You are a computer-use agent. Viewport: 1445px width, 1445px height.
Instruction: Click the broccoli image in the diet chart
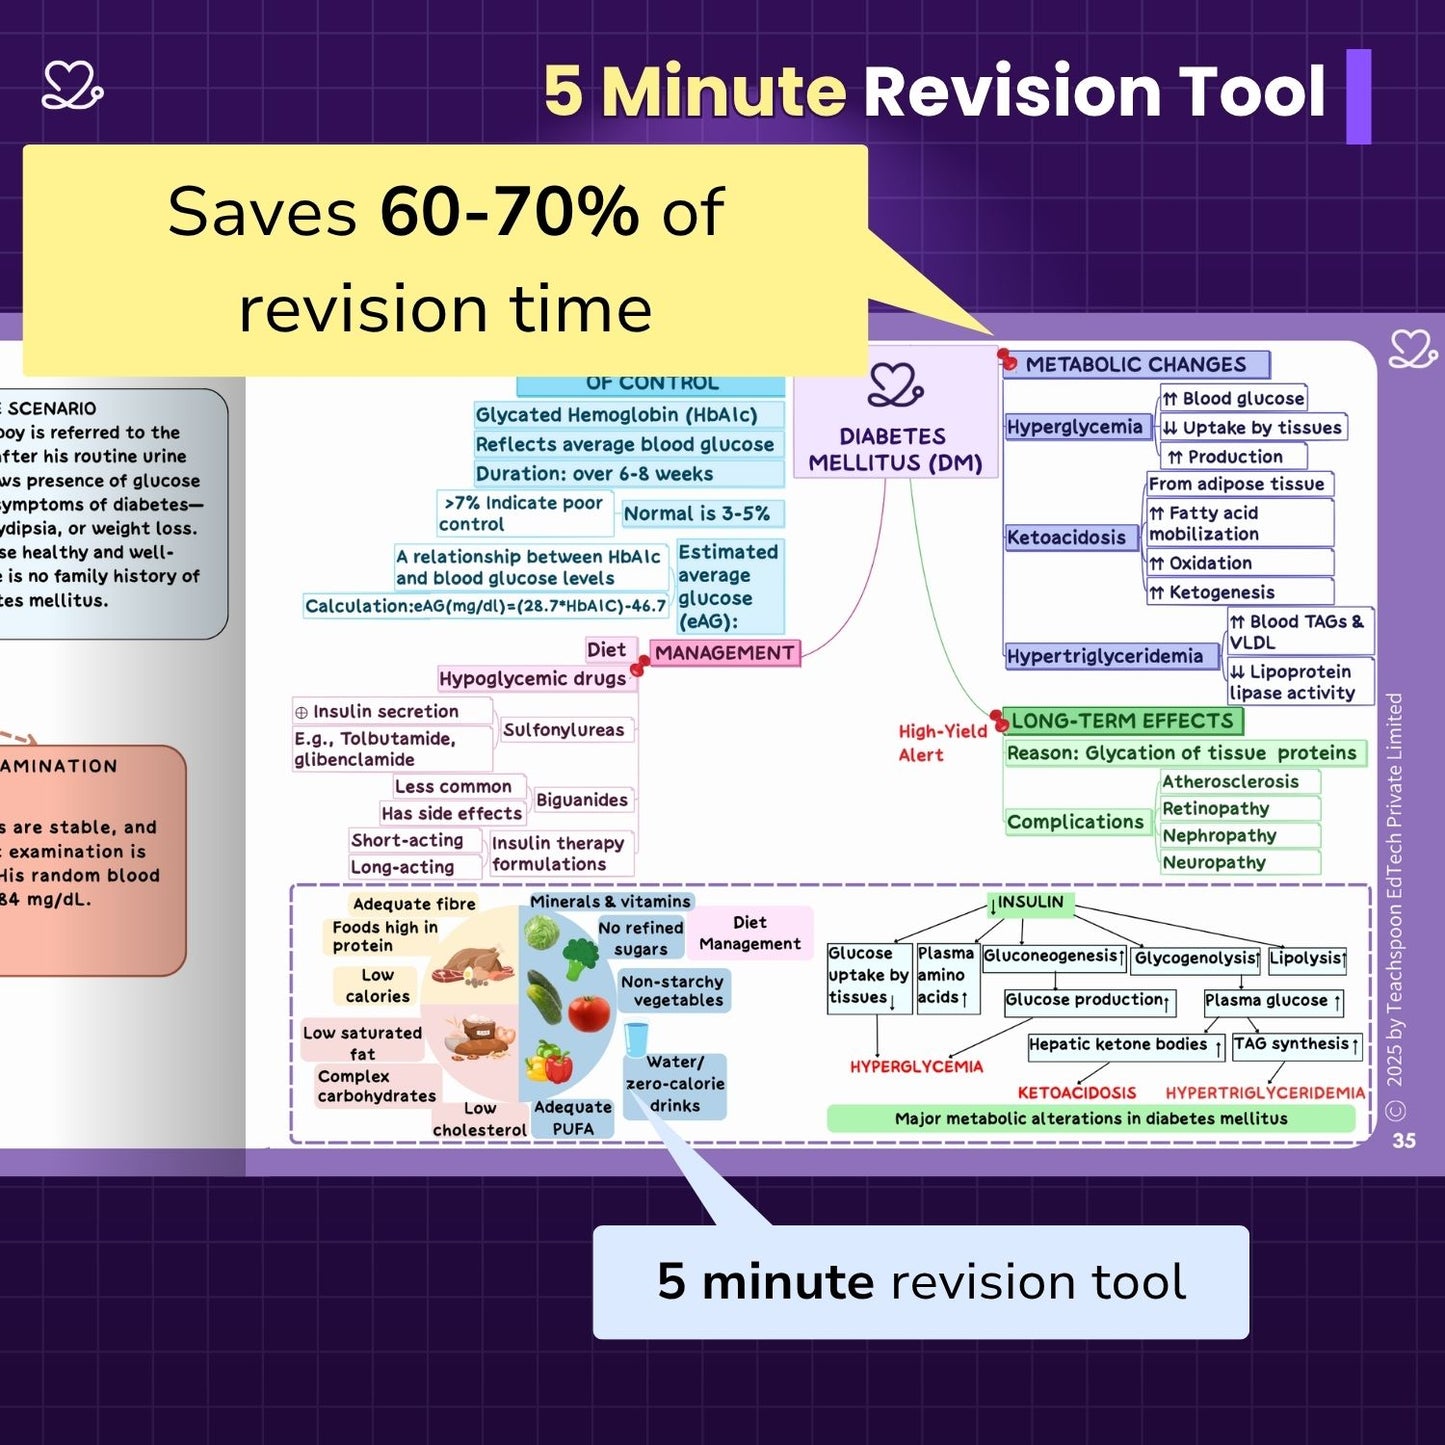point(581,959)
